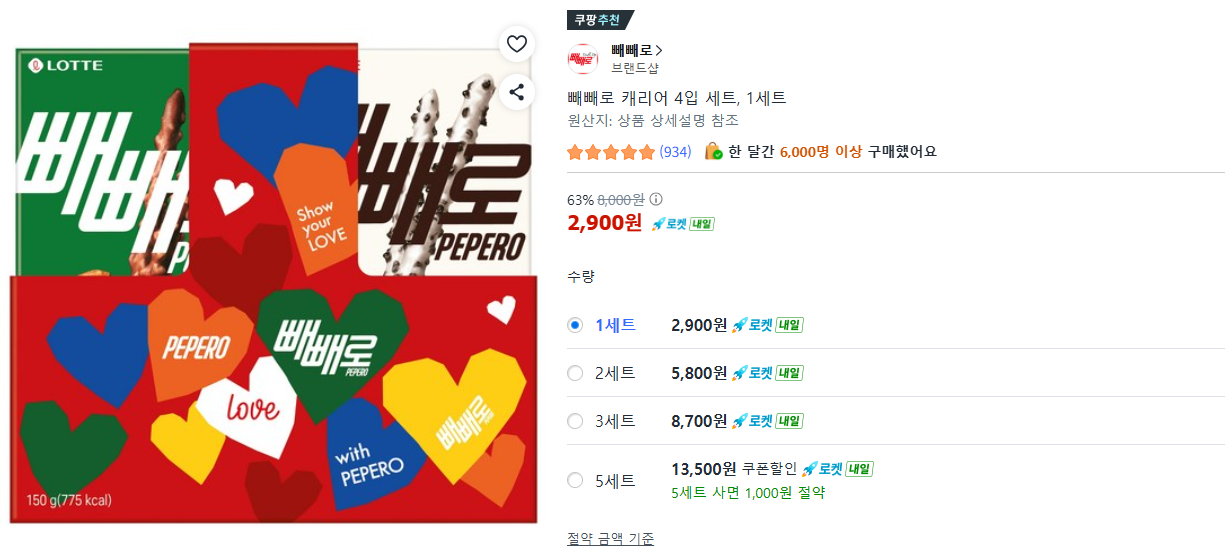
Task: Open the 934 reviews count link
Action: 675,152
